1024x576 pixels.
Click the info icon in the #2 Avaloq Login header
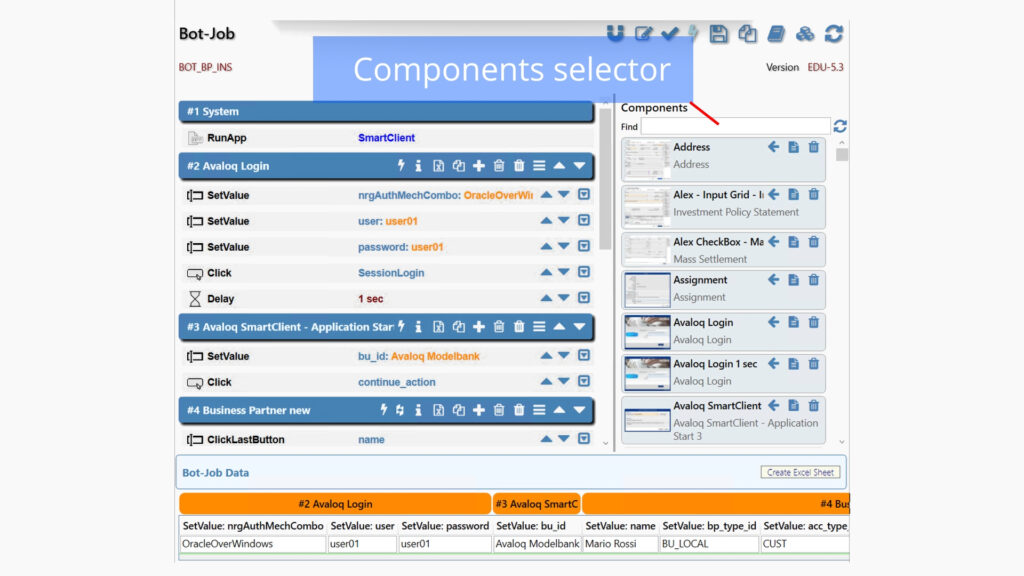tap(419, 166)
